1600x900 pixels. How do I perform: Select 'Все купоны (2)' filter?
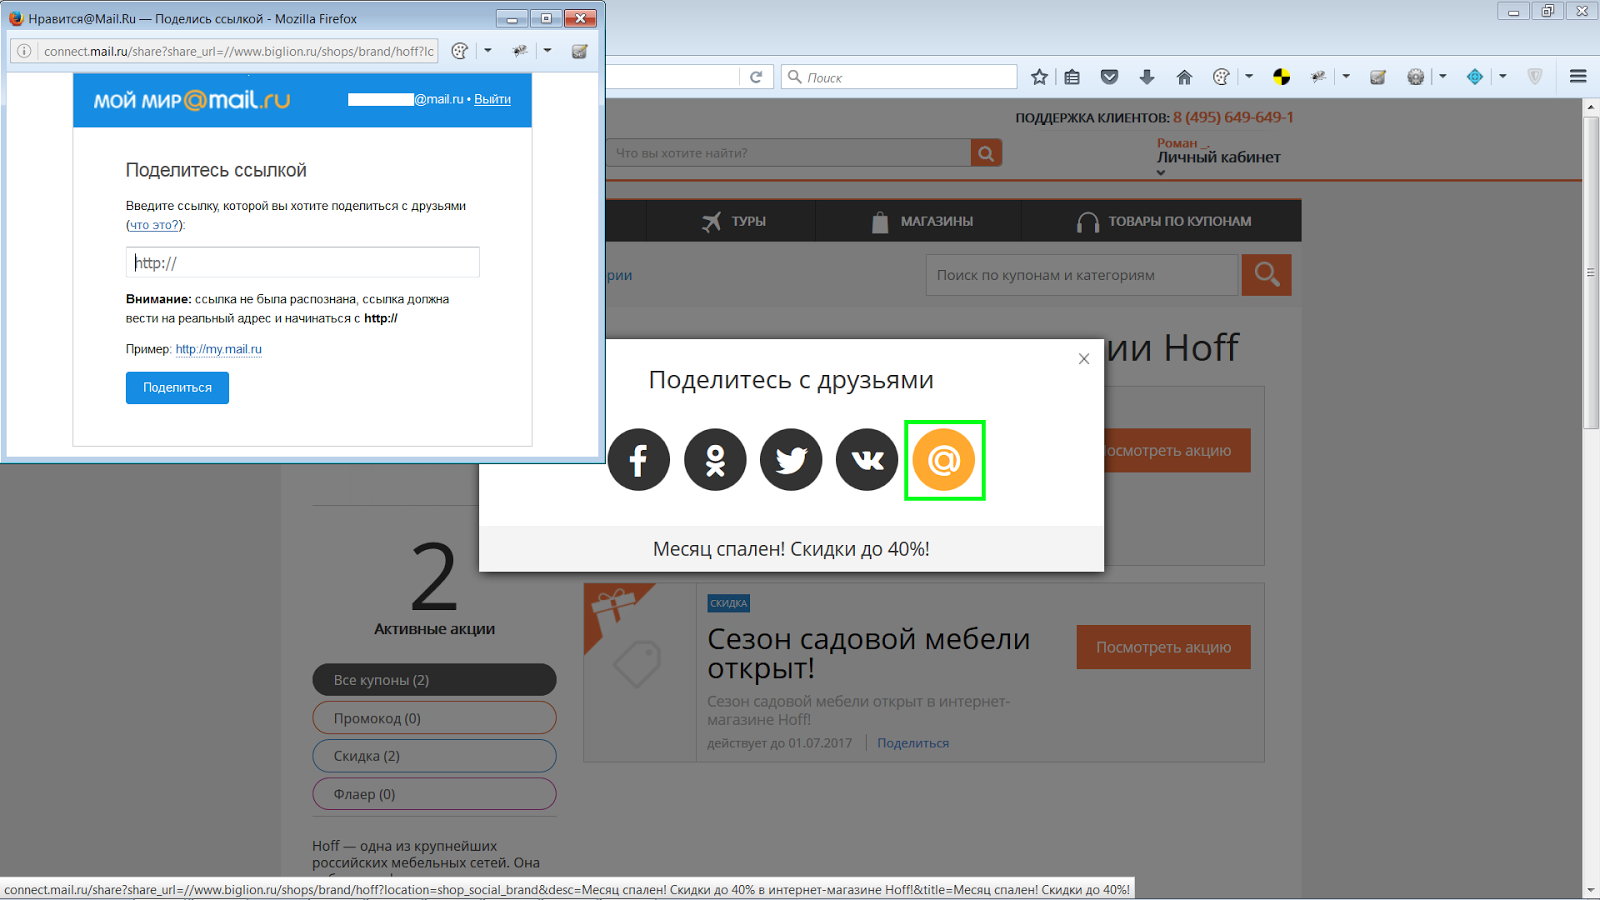(434, 680)
